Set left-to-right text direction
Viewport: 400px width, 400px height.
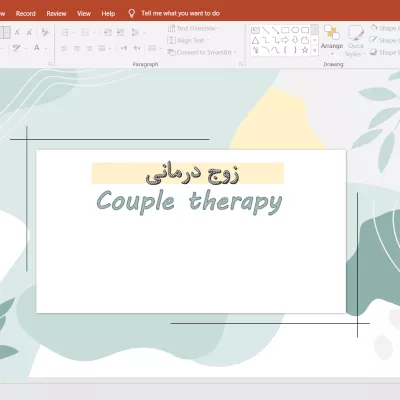click(124, 49)
